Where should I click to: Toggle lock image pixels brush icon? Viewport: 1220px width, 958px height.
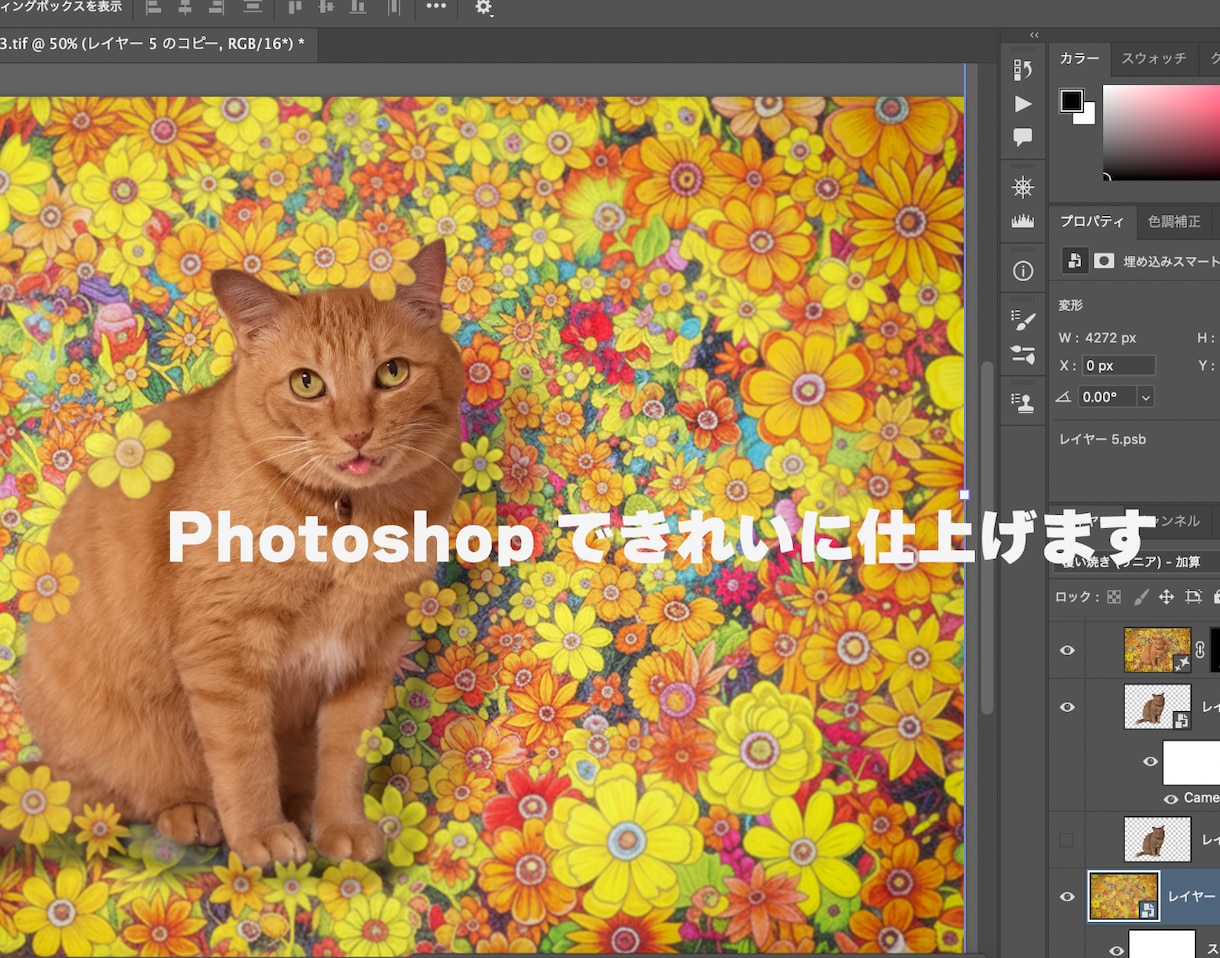point(1140,597)
